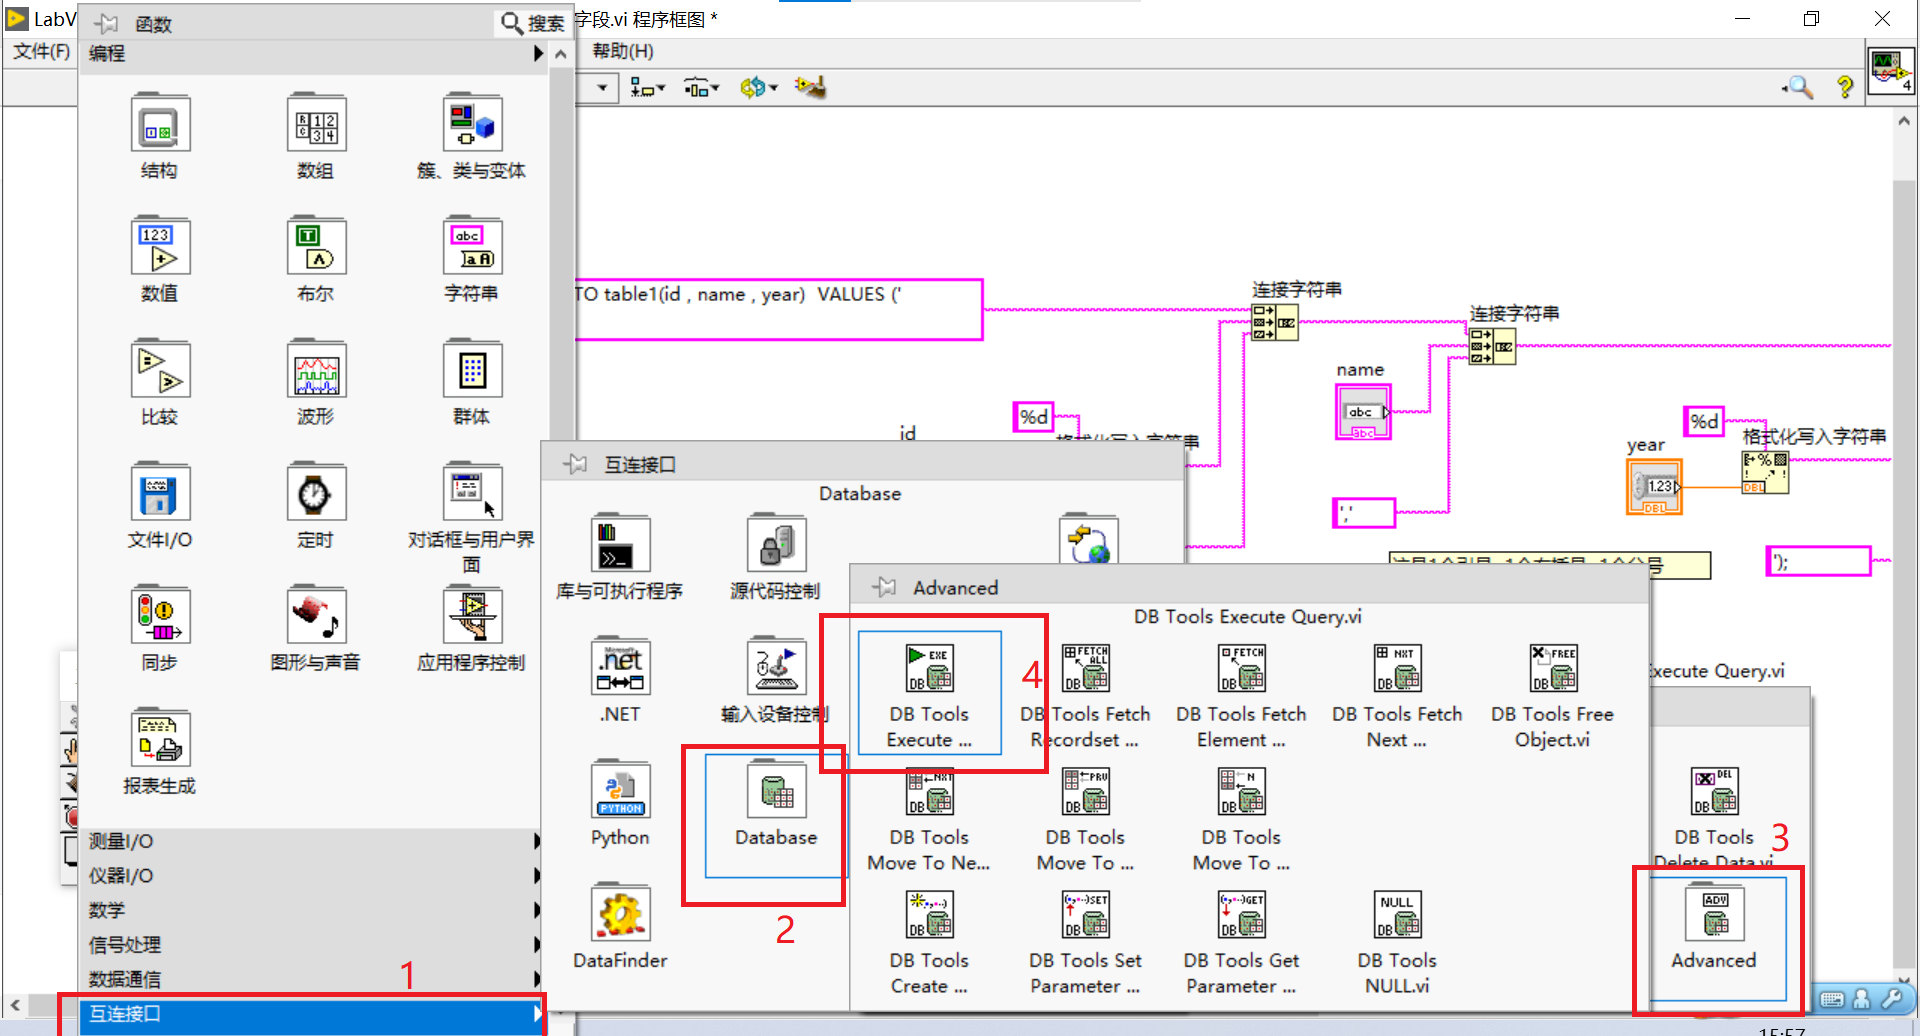Open context help with the question mark button

click(1845, 87)
